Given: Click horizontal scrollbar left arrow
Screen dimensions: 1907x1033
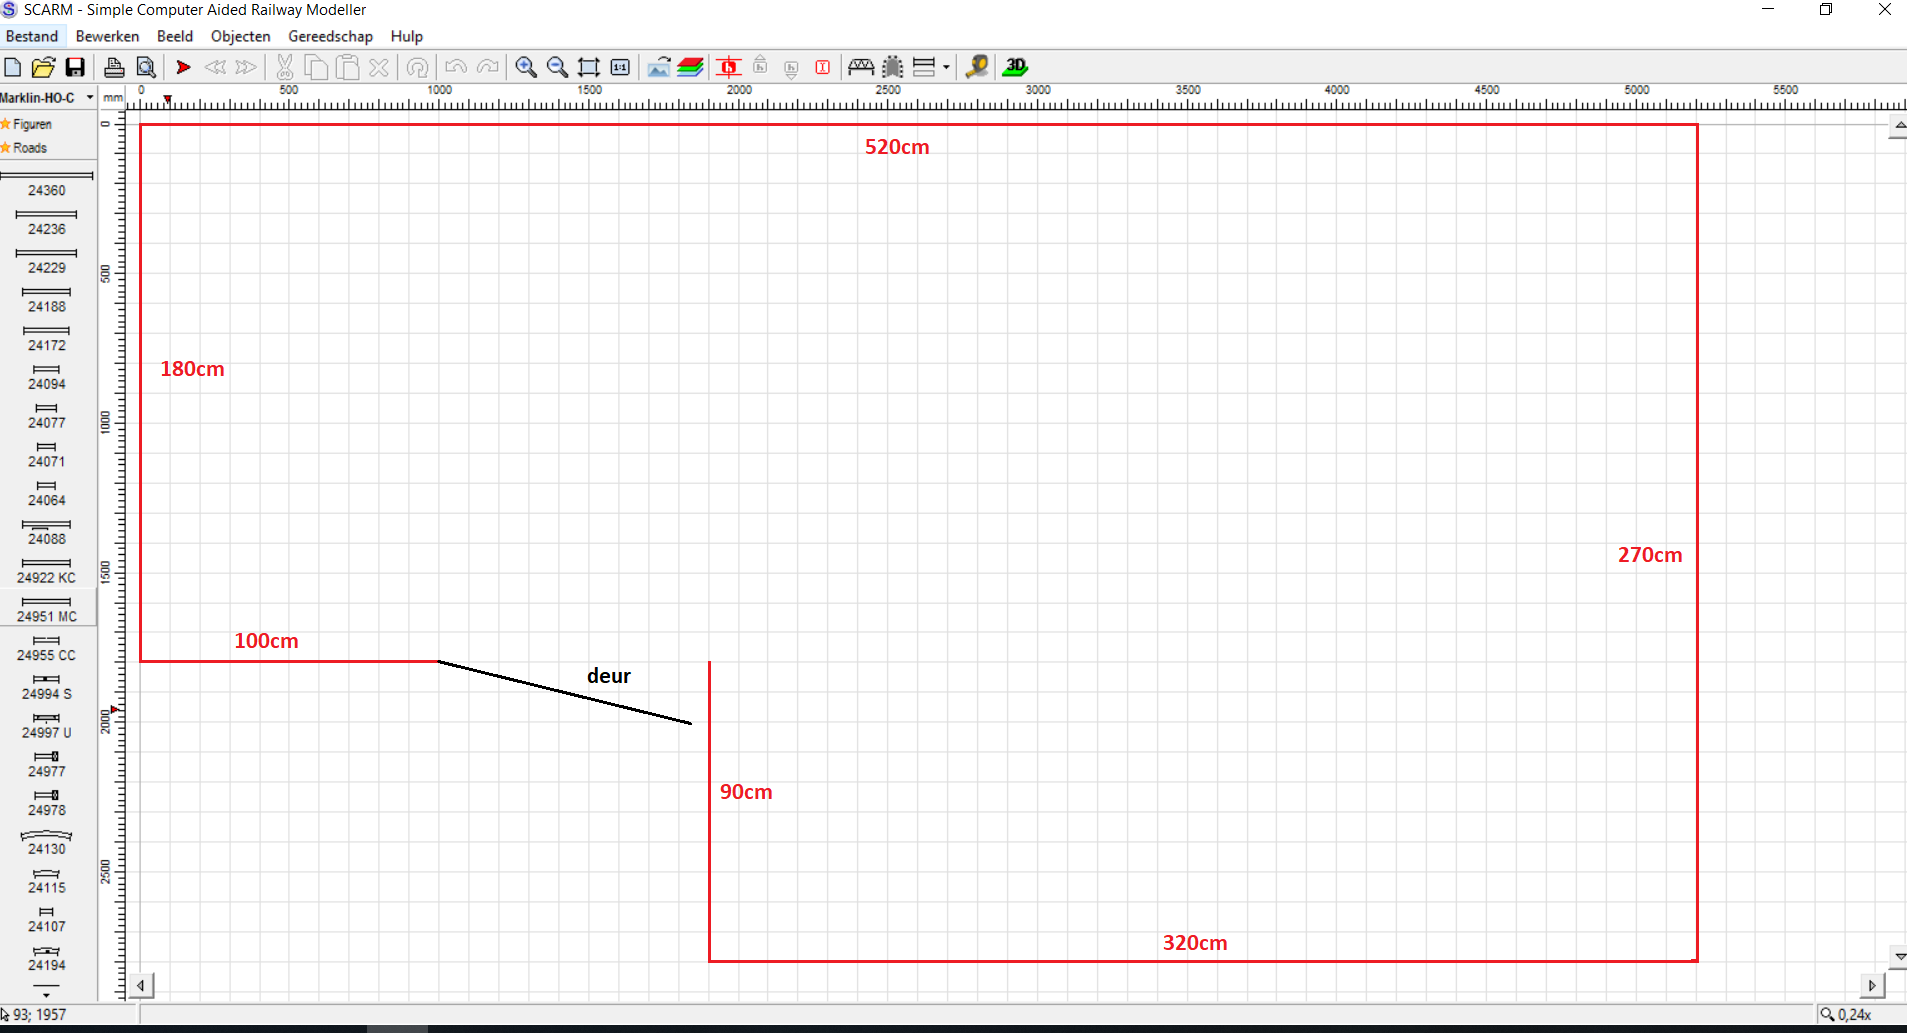Looking at the screenshot, I should point(141,986).
